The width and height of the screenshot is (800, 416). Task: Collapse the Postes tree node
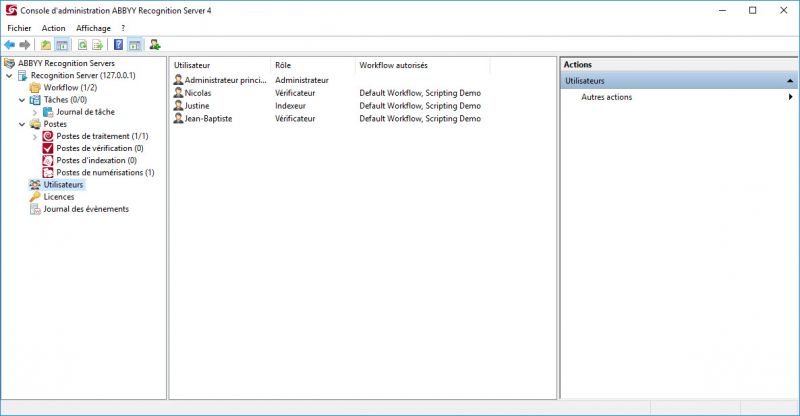point(22,124)
